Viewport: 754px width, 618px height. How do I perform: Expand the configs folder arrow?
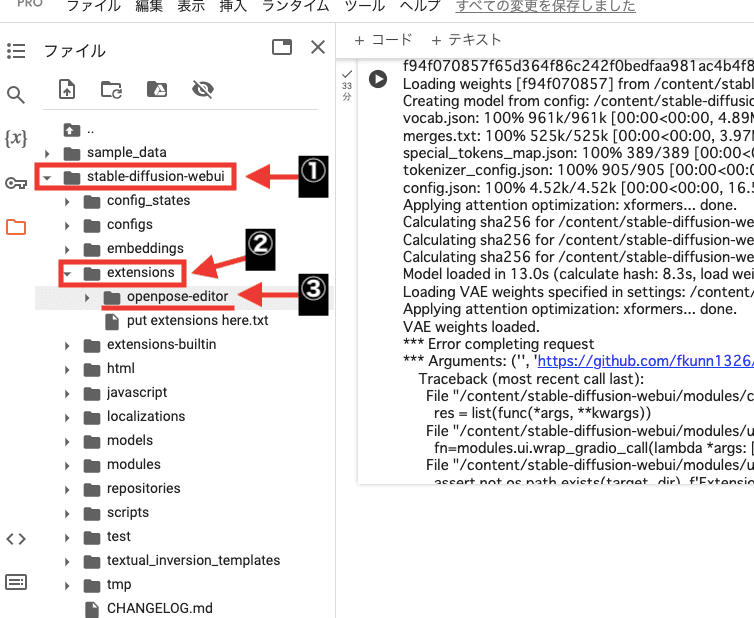[x=67, y=226]
